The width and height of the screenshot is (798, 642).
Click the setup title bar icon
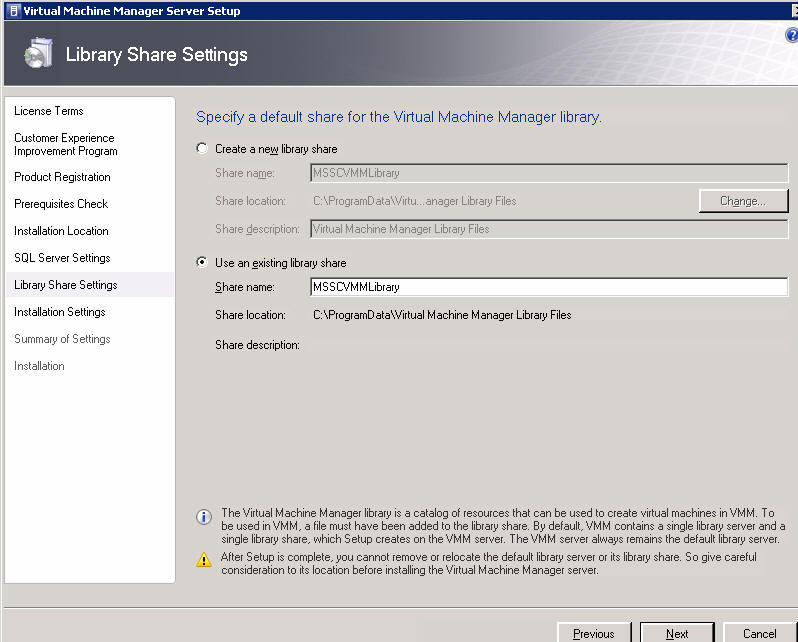click(14, 11)
